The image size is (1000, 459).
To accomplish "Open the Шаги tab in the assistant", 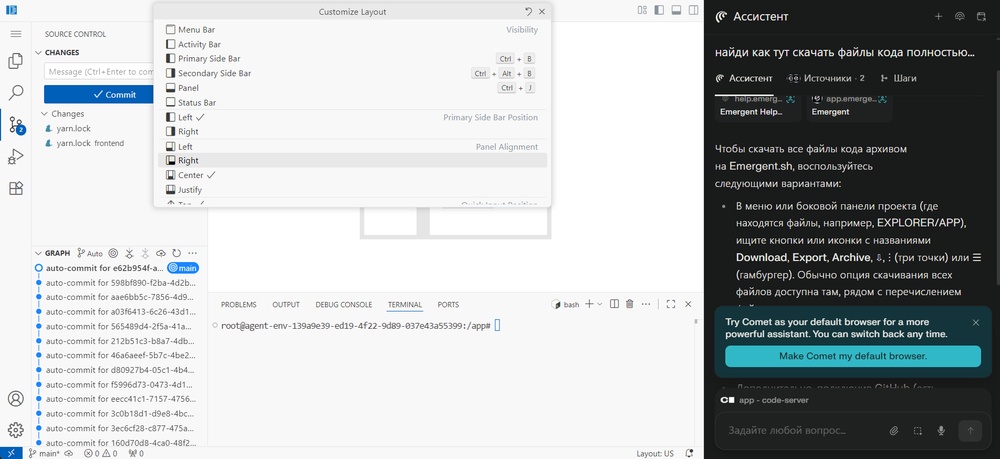I will tap(898, 78).
